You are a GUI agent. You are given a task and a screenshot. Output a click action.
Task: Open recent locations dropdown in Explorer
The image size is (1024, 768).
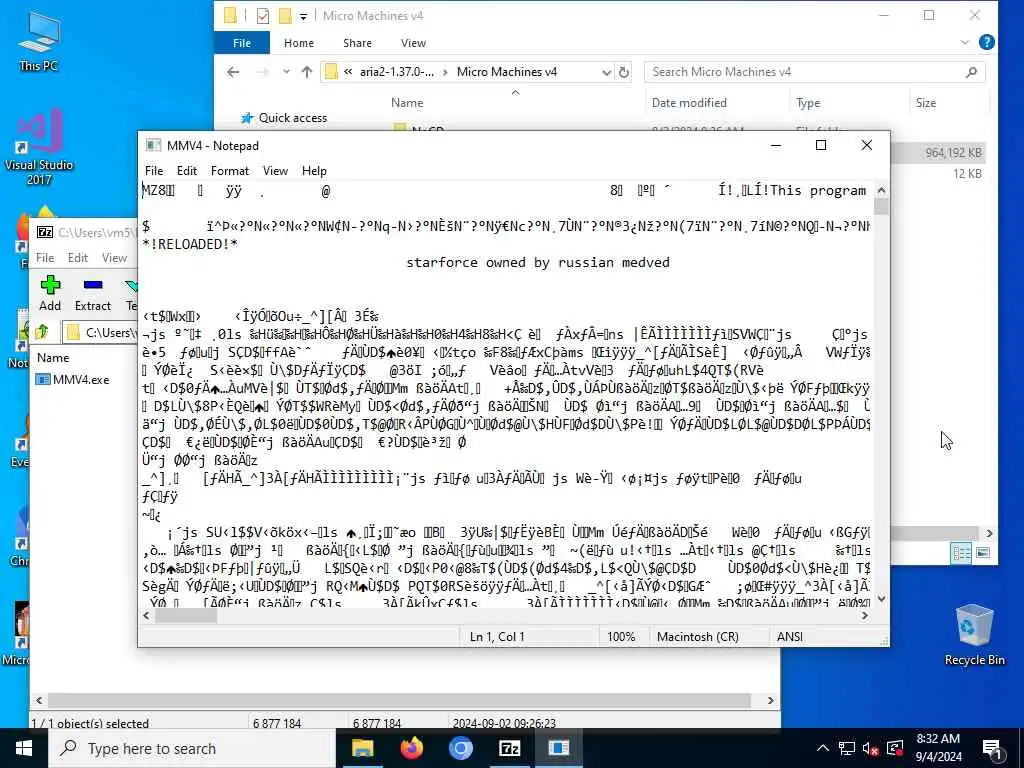(x=286, y=72)
